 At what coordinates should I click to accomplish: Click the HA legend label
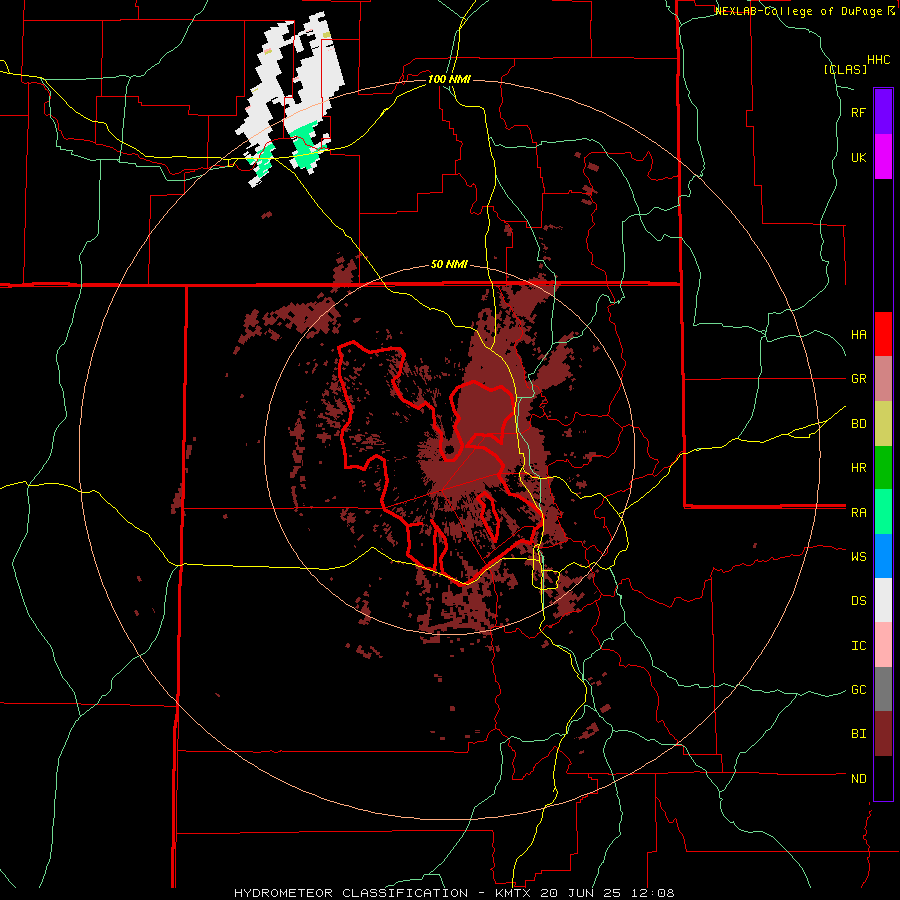tap(858, 335)
